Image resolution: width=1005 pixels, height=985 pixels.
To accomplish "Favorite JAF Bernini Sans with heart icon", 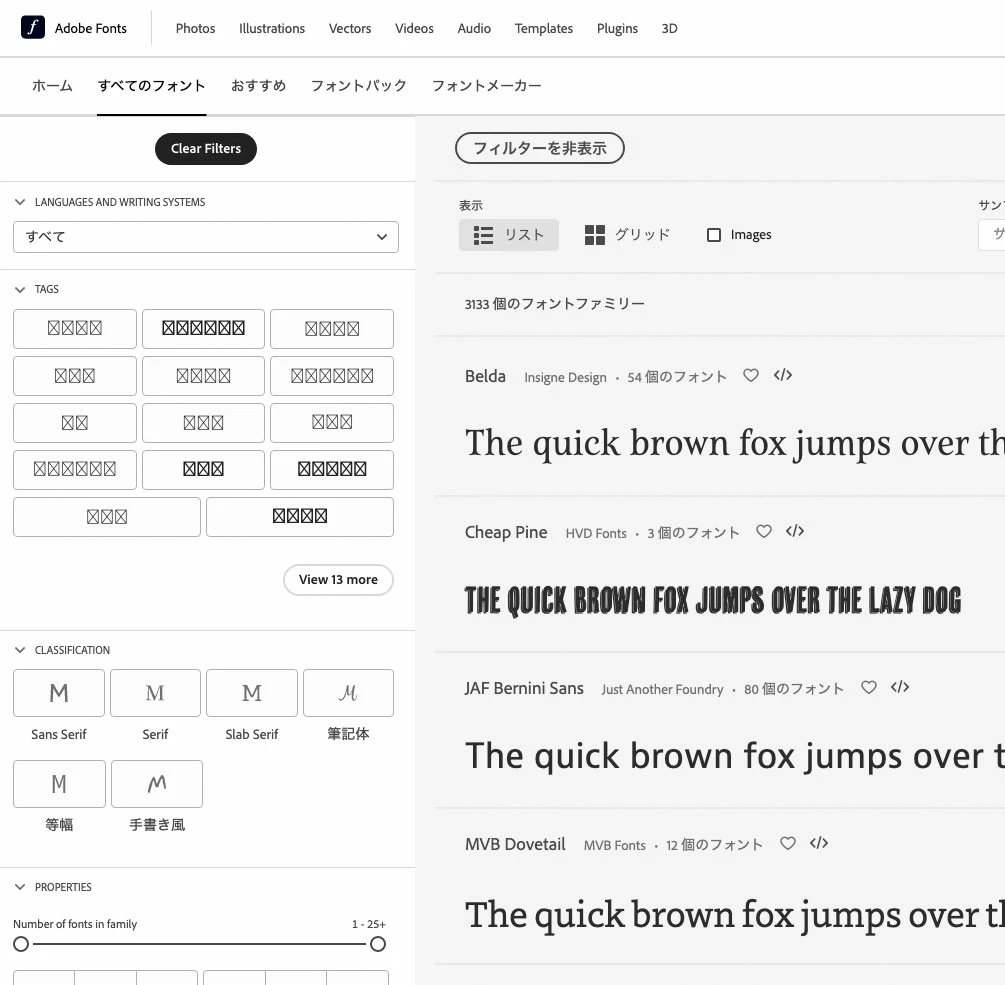I will point(868,688).
